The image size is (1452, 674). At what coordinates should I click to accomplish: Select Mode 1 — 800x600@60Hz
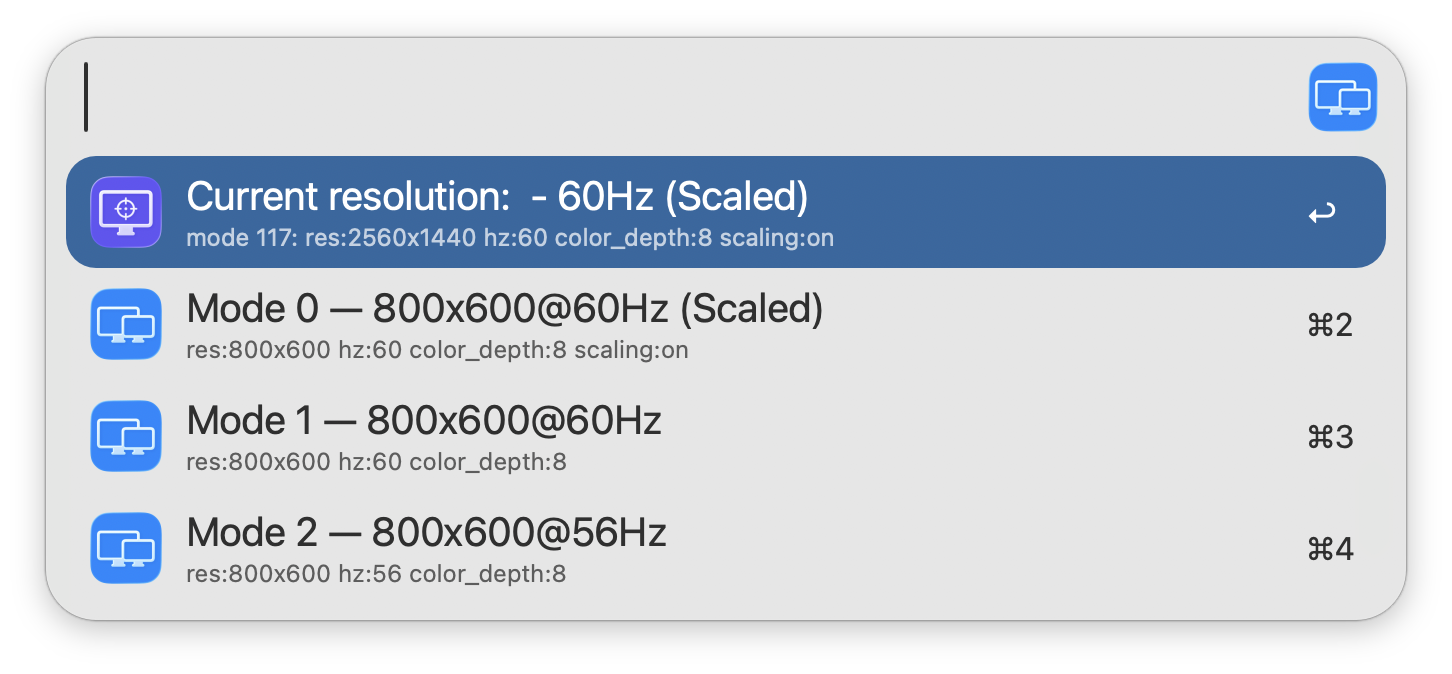point(424,421)
